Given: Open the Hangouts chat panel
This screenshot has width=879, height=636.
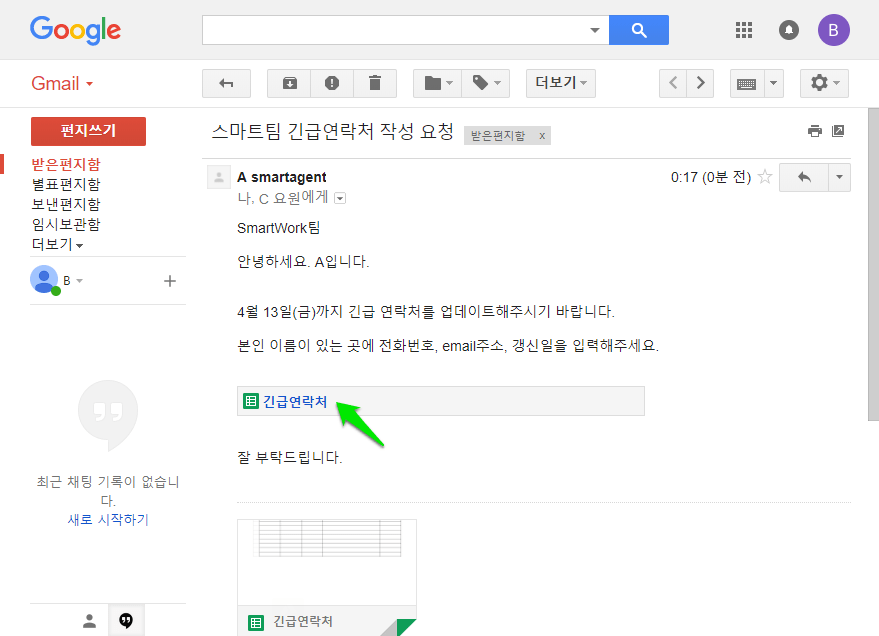Looking at the screenshot, I should point(126,620).
